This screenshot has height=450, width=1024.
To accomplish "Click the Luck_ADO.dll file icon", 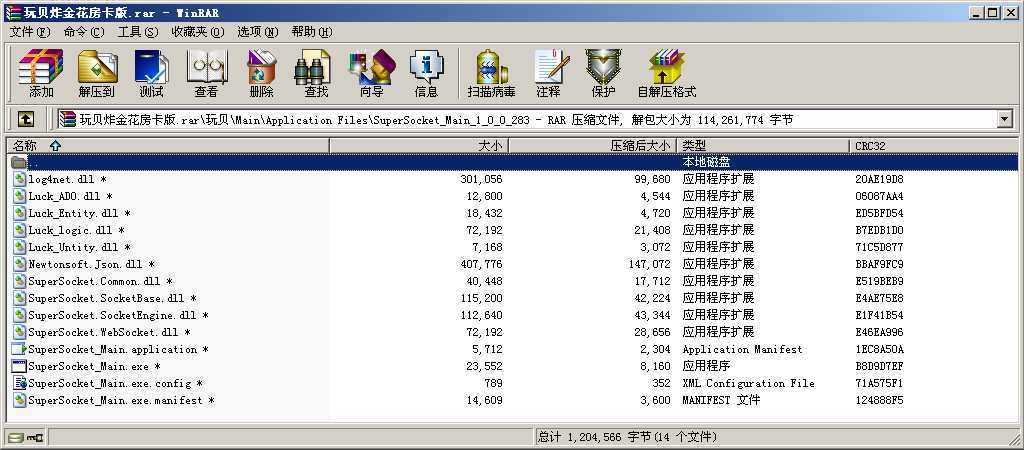I will pyautogui.click(x=19, y=196).
